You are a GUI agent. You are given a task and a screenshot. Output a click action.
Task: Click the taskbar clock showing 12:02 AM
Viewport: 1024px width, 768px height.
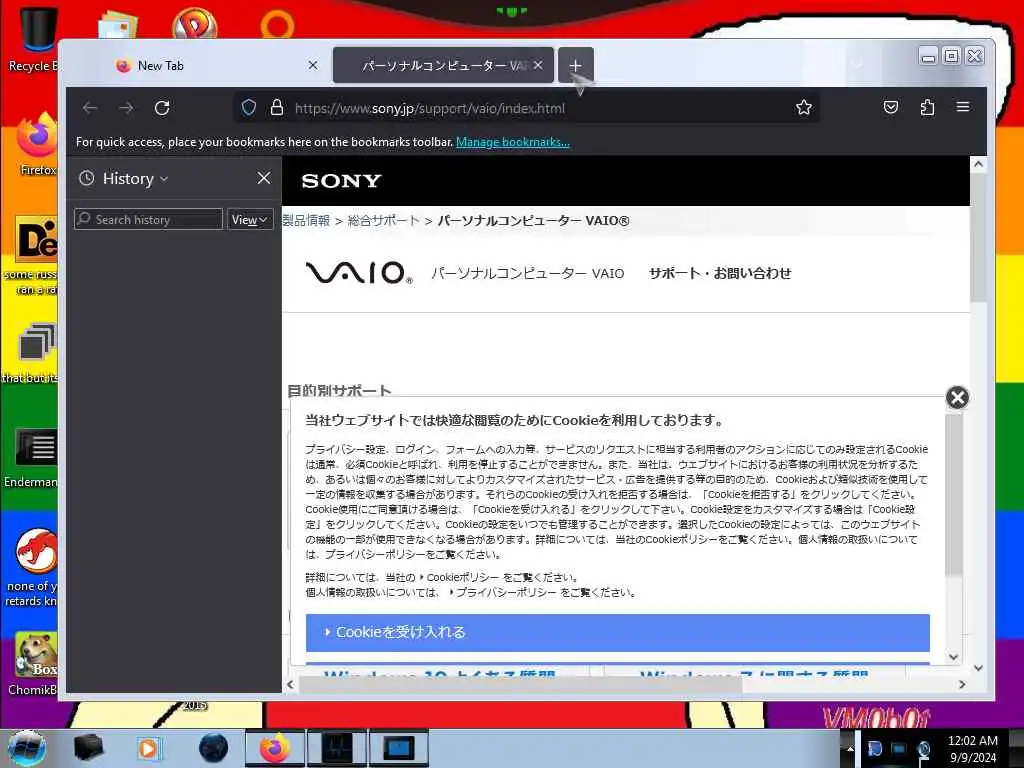point(973,748)
